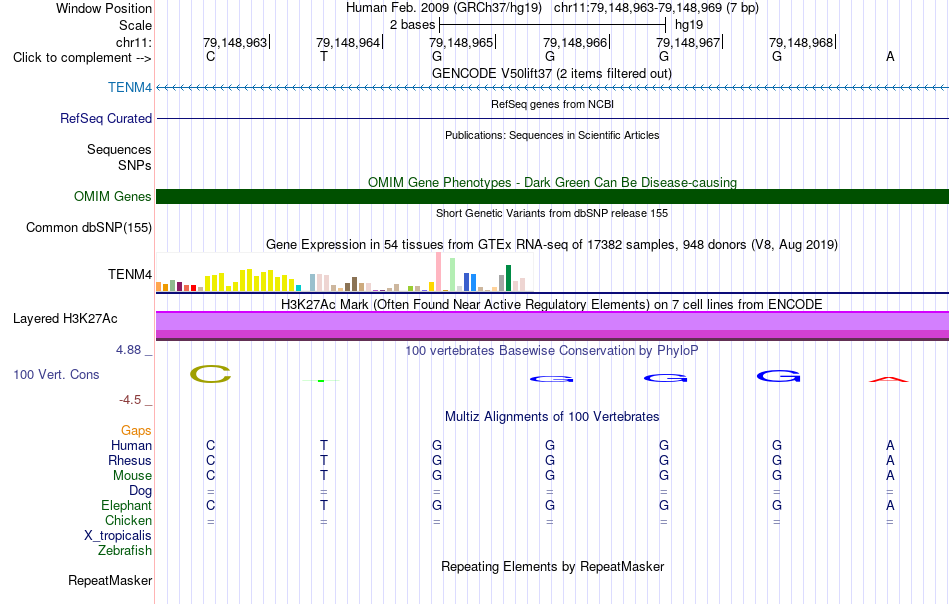This screenshot has width=950, height=604.
Task: Click the purple Layered H3K27Ac signal band
Action: tap(553, 326)
